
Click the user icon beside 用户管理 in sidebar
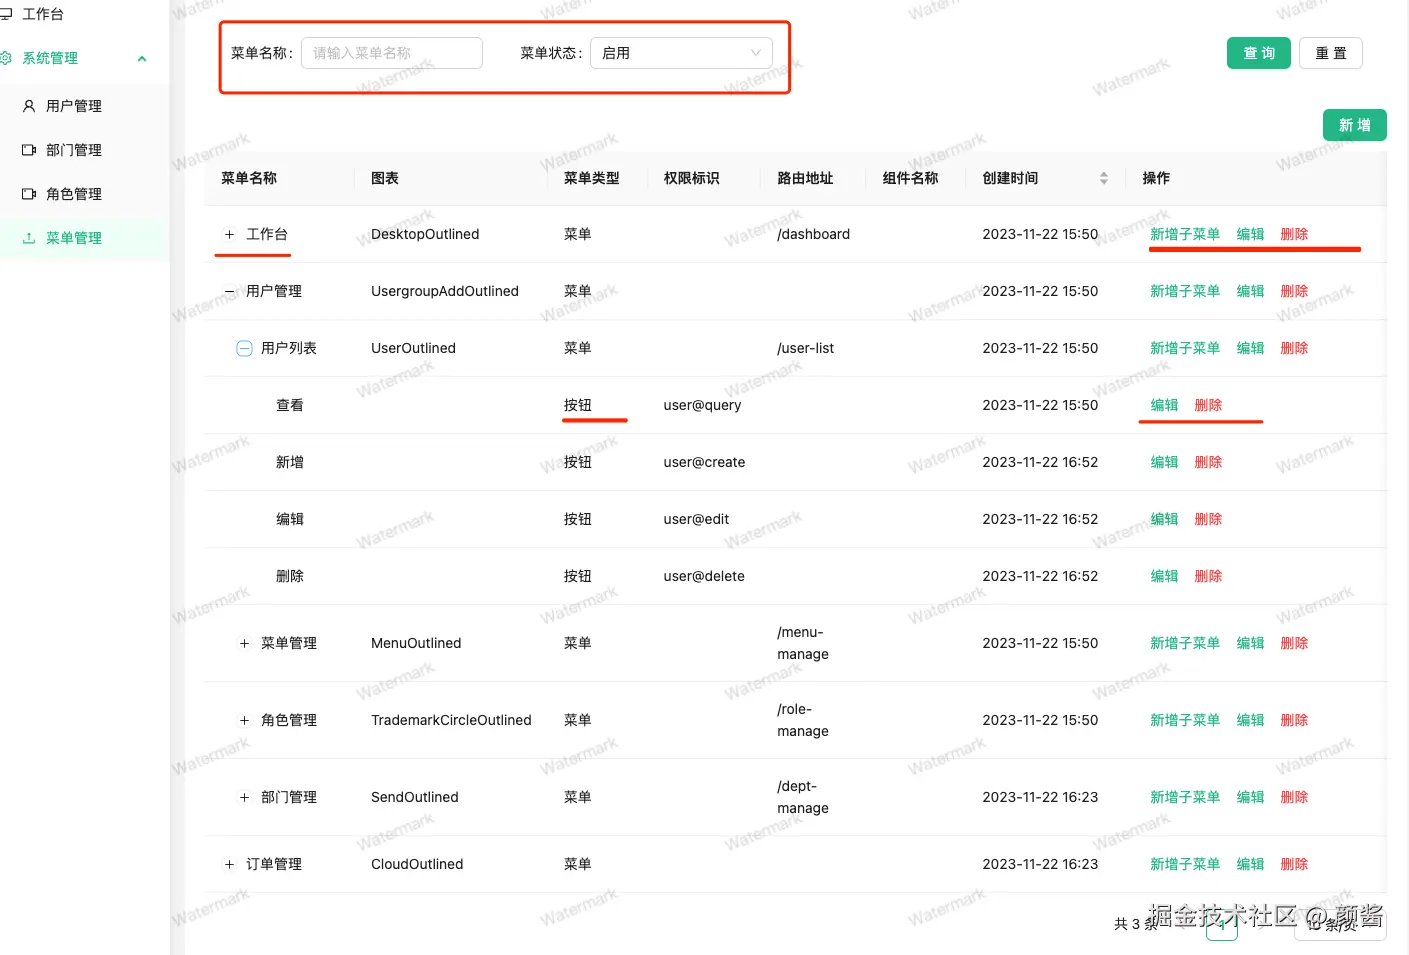(x=29, y=106)
